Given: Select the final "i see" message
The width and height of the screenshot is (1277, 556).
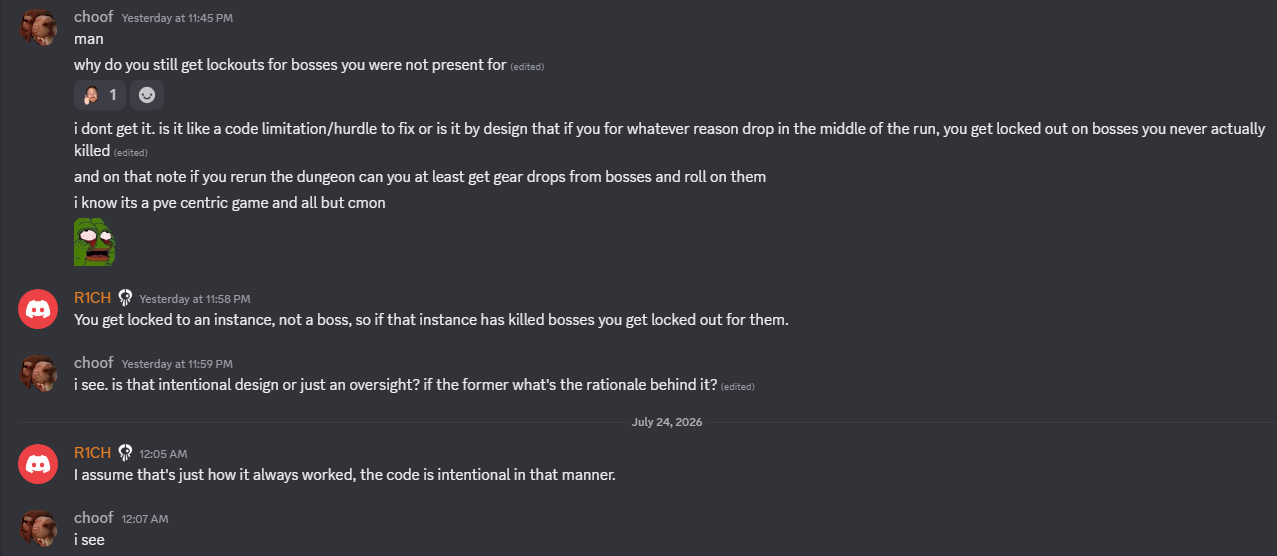Looking at the screenshot, I should [89, 540].
